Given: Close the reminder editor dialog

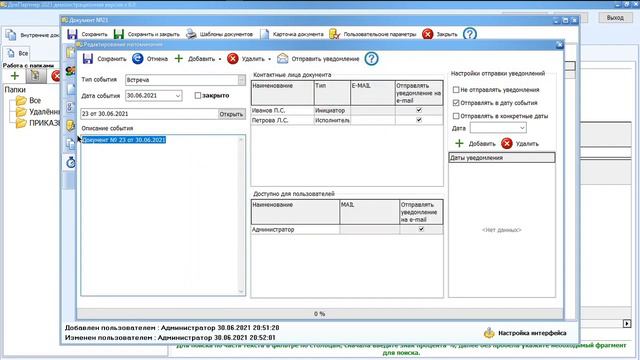Looking at the screenshot, I should point(559,45).
